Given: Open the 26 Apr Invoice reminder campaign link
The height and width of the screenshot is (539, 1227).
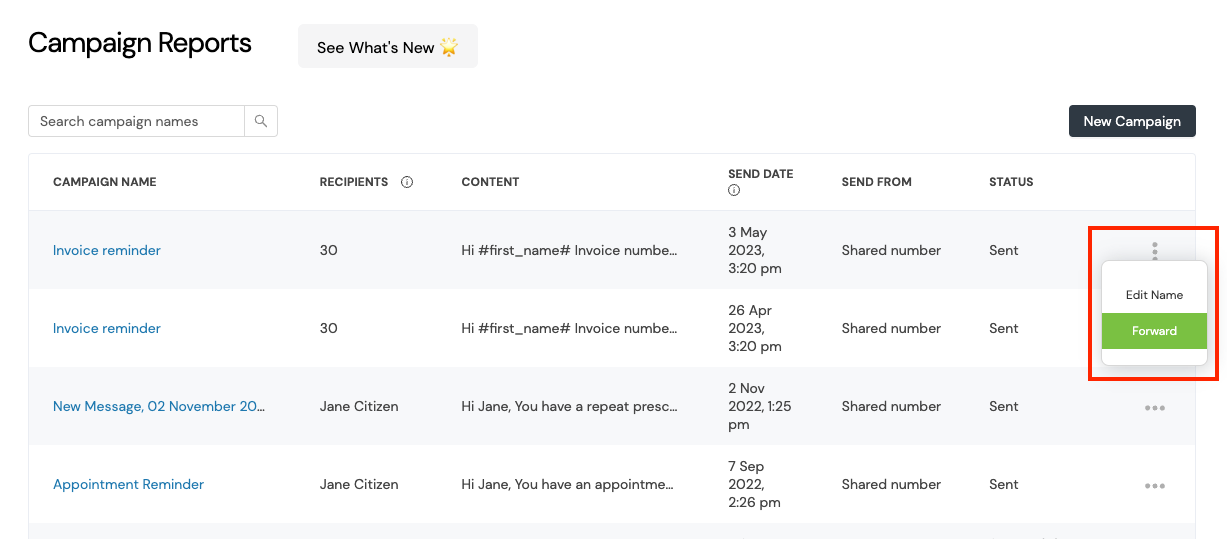Looking at the screenshot, I should click(107, 328).
